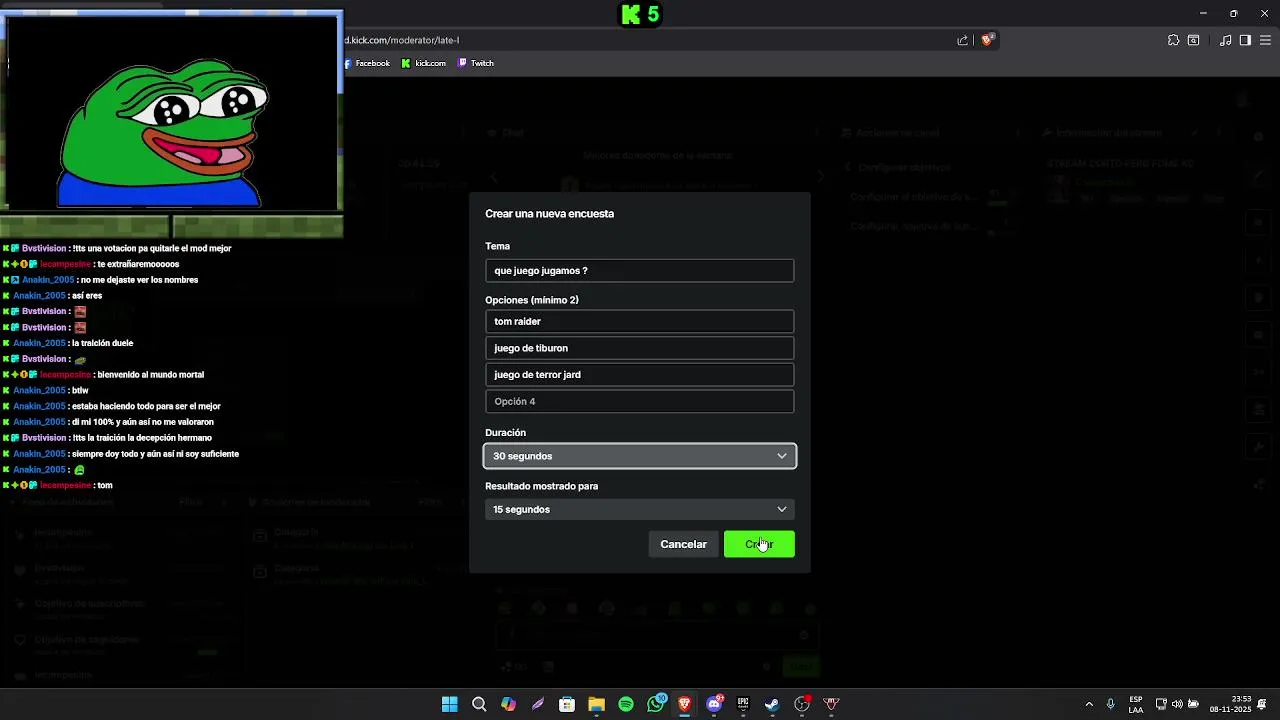Open the clock showing 23:53
The width and height of the screenshot is (1280, 720).
click(1230, 704)
